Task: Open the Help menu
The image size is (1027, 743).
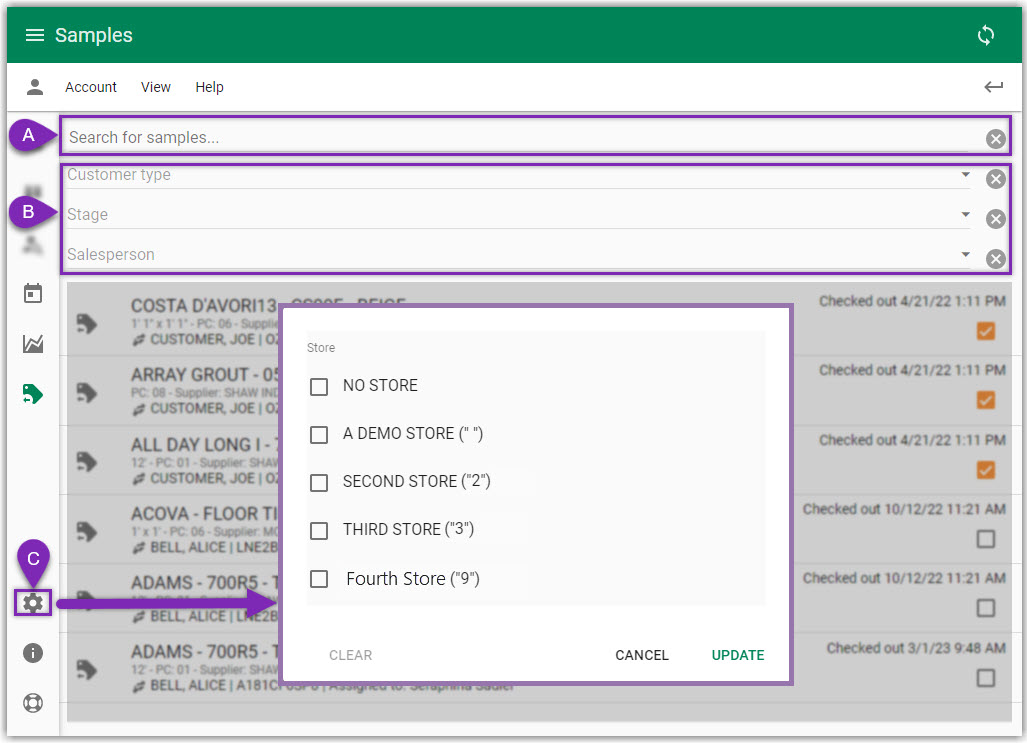Action: click(209, 87)
